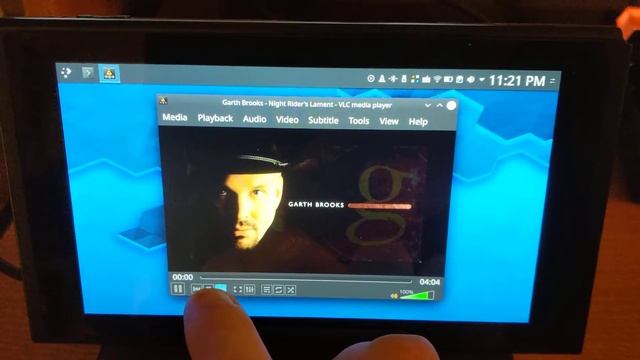Click total duration 04:04 label
640x360 pixels.
(x=429, y=282)
